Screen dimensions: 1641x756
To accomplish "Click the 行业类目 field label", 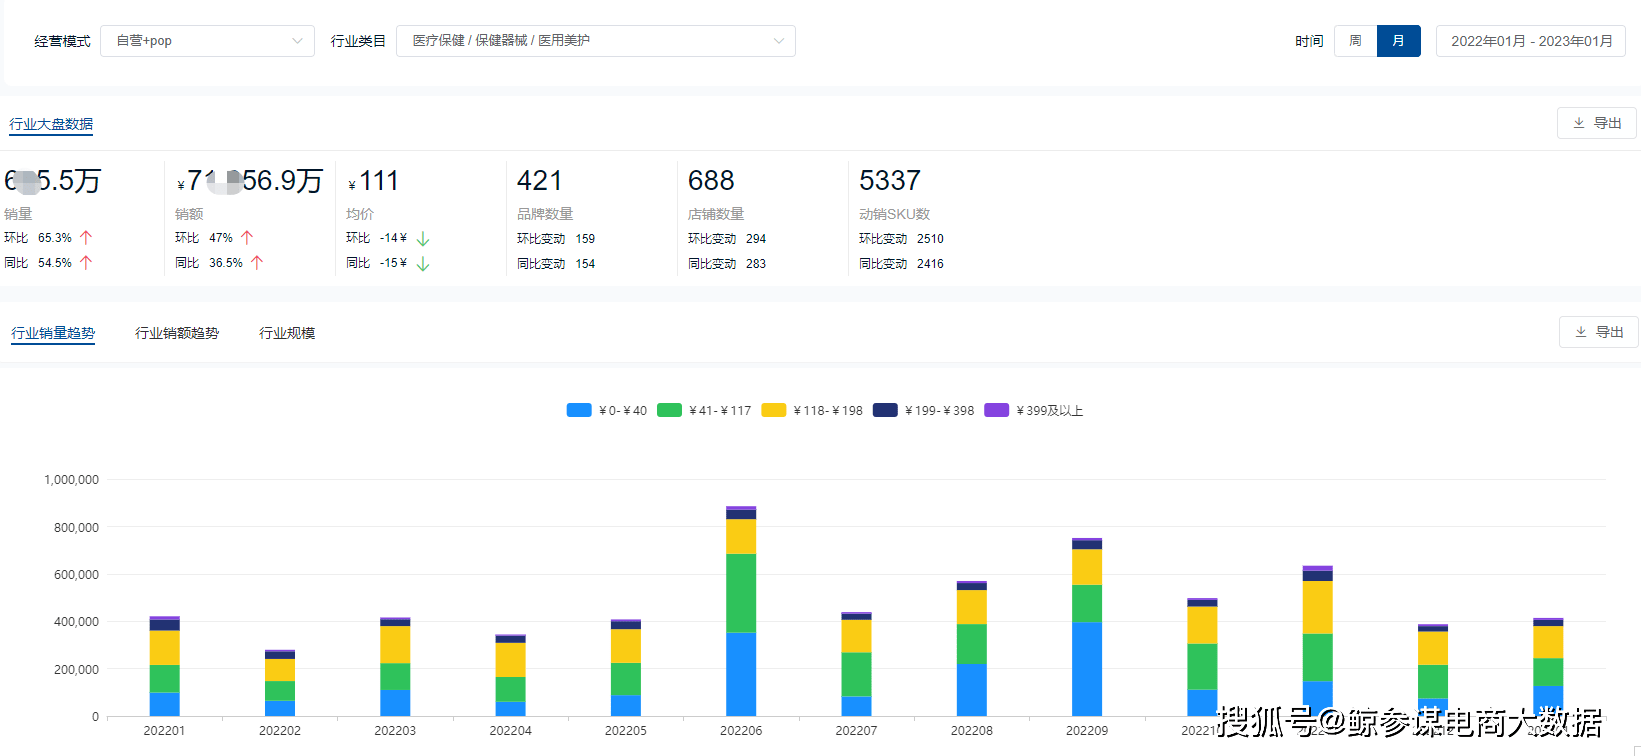I will [358, 41].
